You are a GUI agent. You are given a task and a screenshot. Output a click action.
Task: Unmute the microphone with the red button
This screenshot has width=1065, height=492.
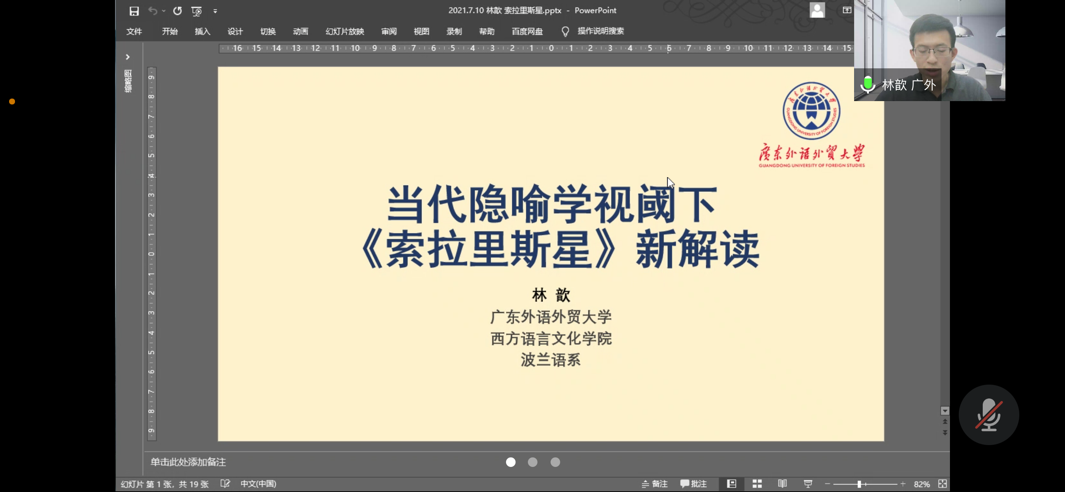pyautogui.click(x=988, y=414)
